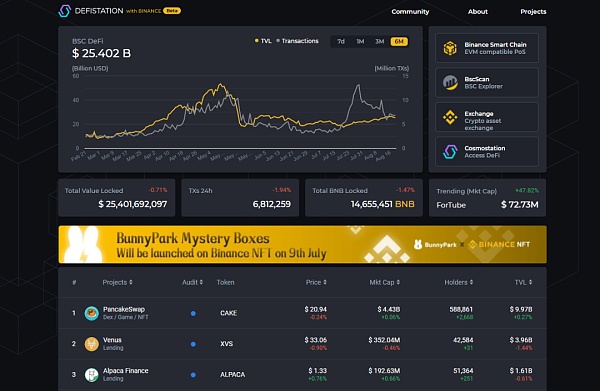
Task: Click the 6,812,259 transactions value
Action: tap(272, 204)
